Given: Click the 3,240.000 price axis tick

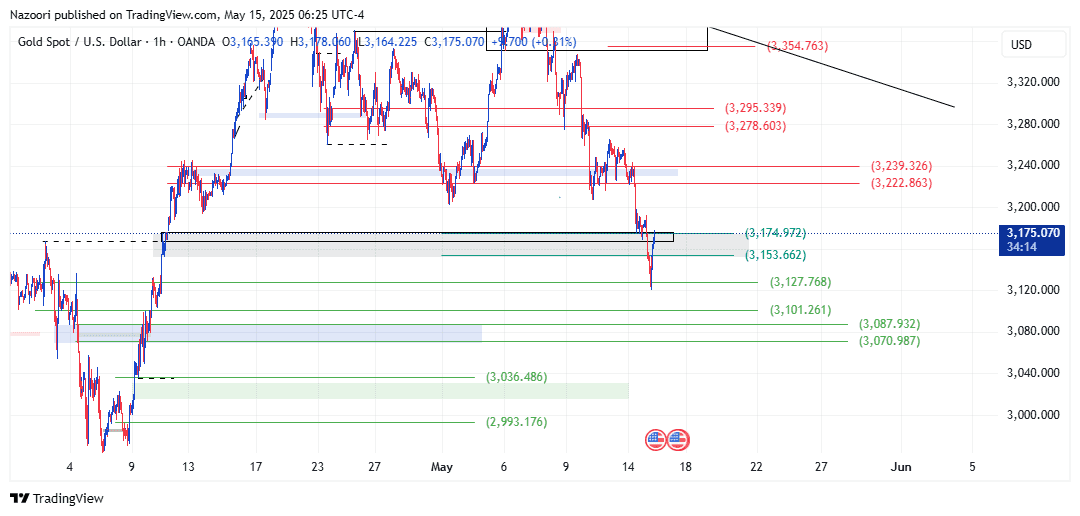Looking at the screenshot, I should 1033,165.
